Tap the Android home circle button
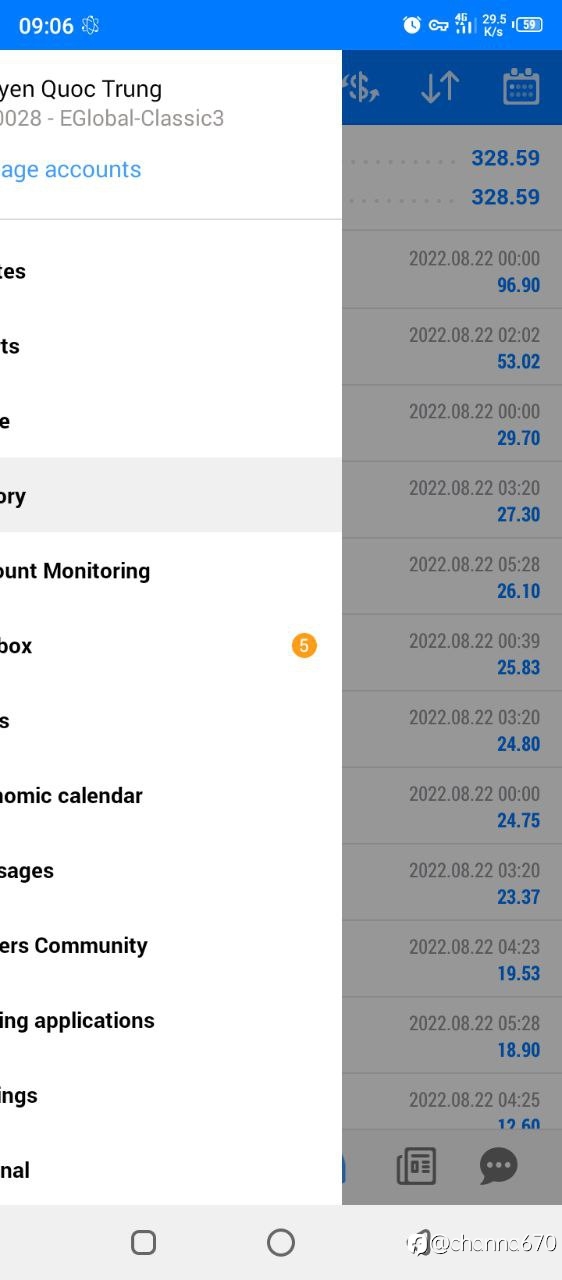Viewport: 562px width, 1280px height. coord(281,1242)
